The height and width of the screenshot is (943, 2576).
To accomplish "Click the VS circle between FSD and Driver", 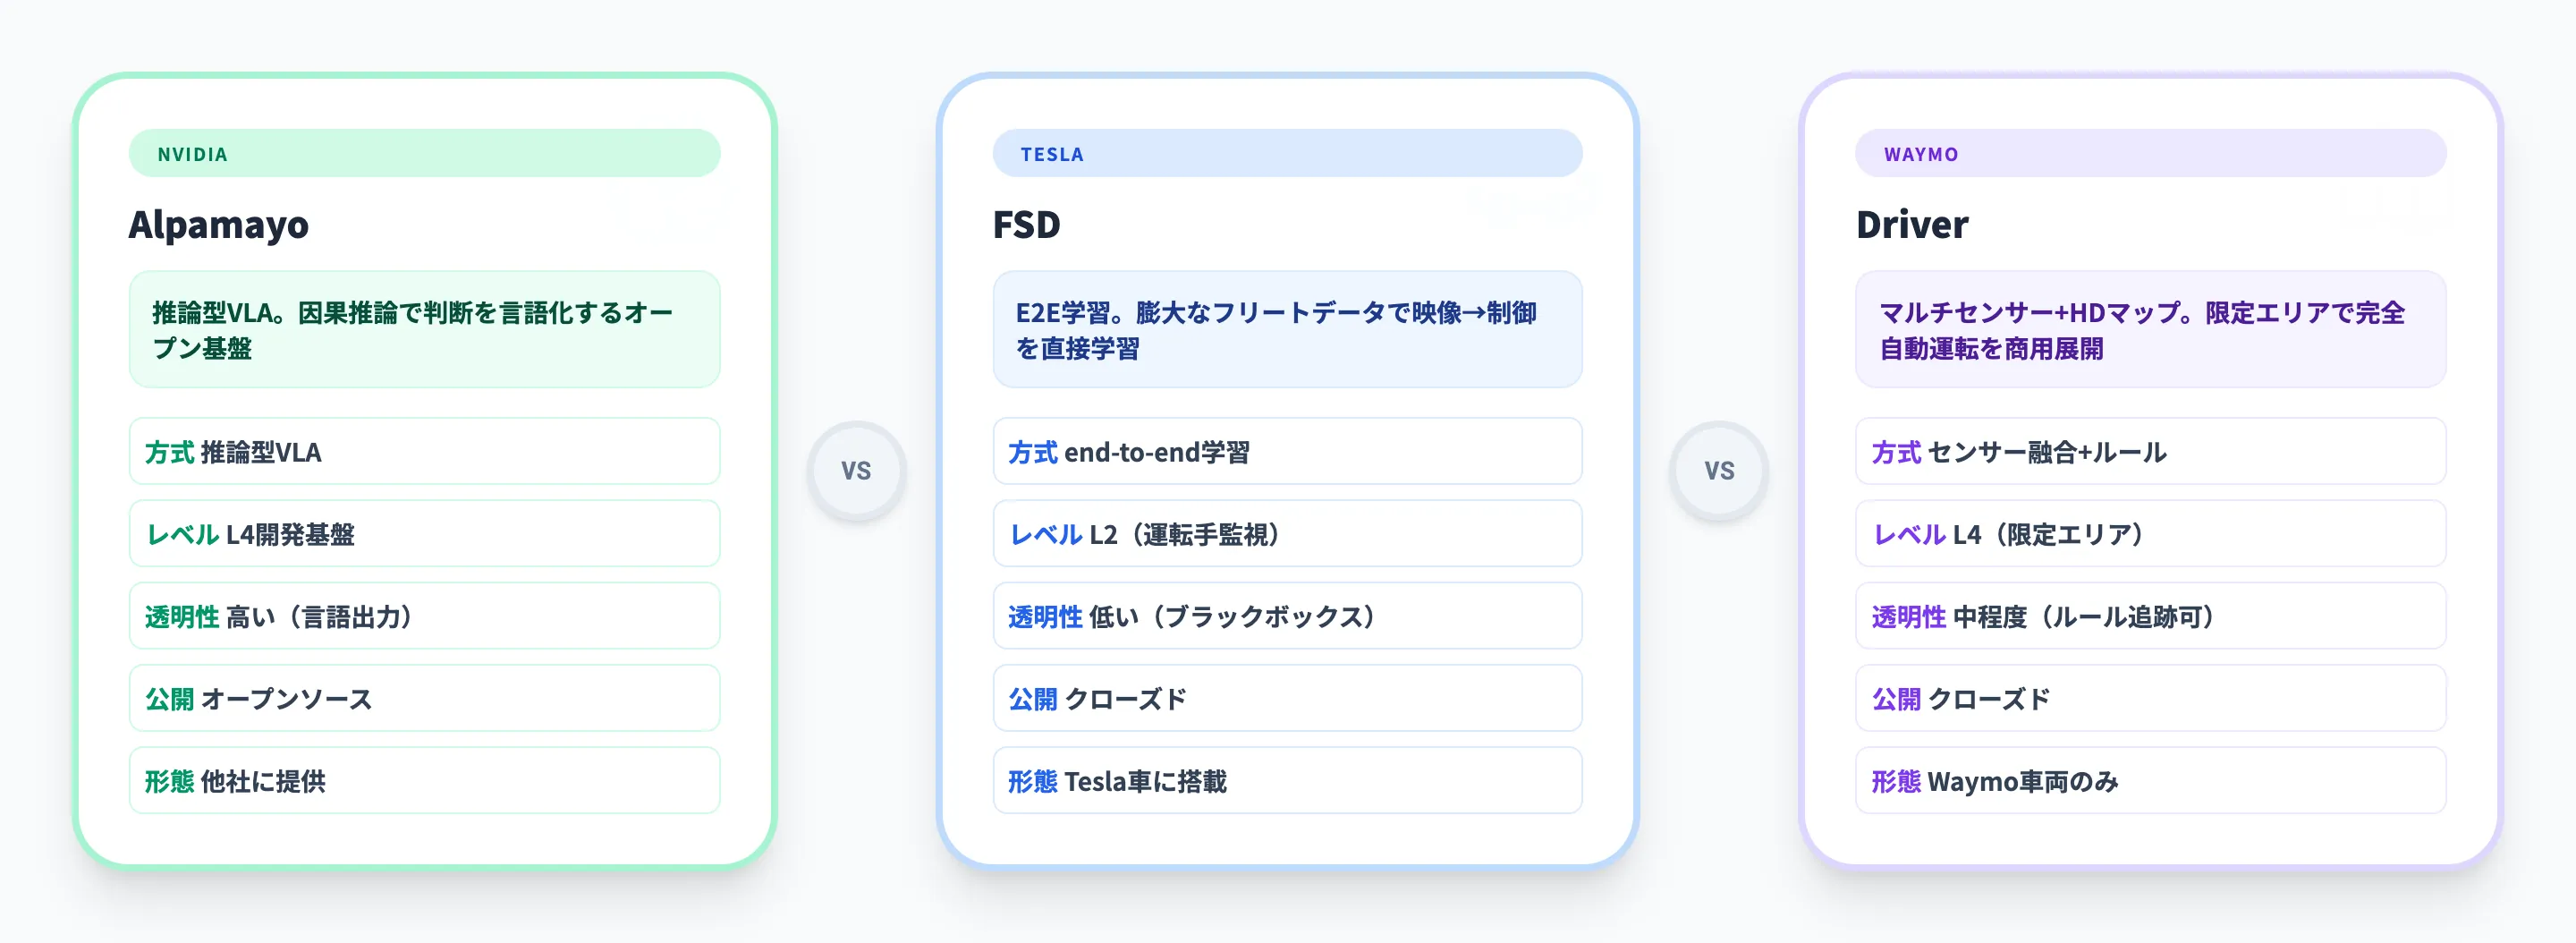I will 1719,471.
